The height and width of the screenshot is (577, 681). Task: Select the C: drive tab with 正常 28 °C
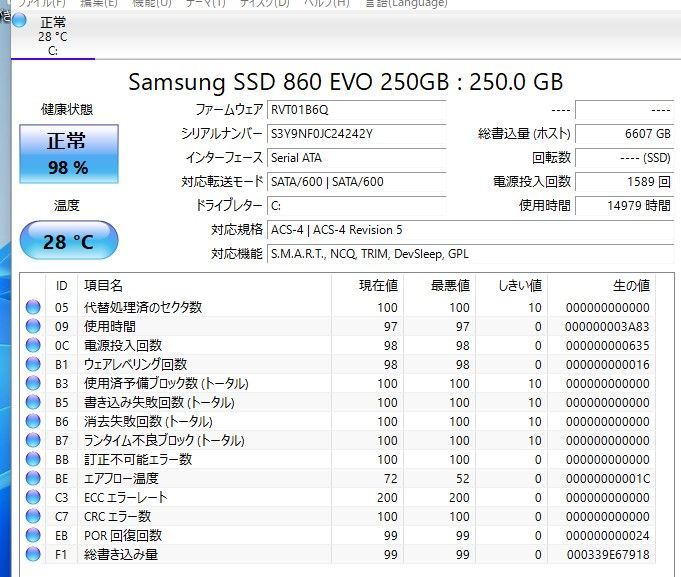click(53, 36)
